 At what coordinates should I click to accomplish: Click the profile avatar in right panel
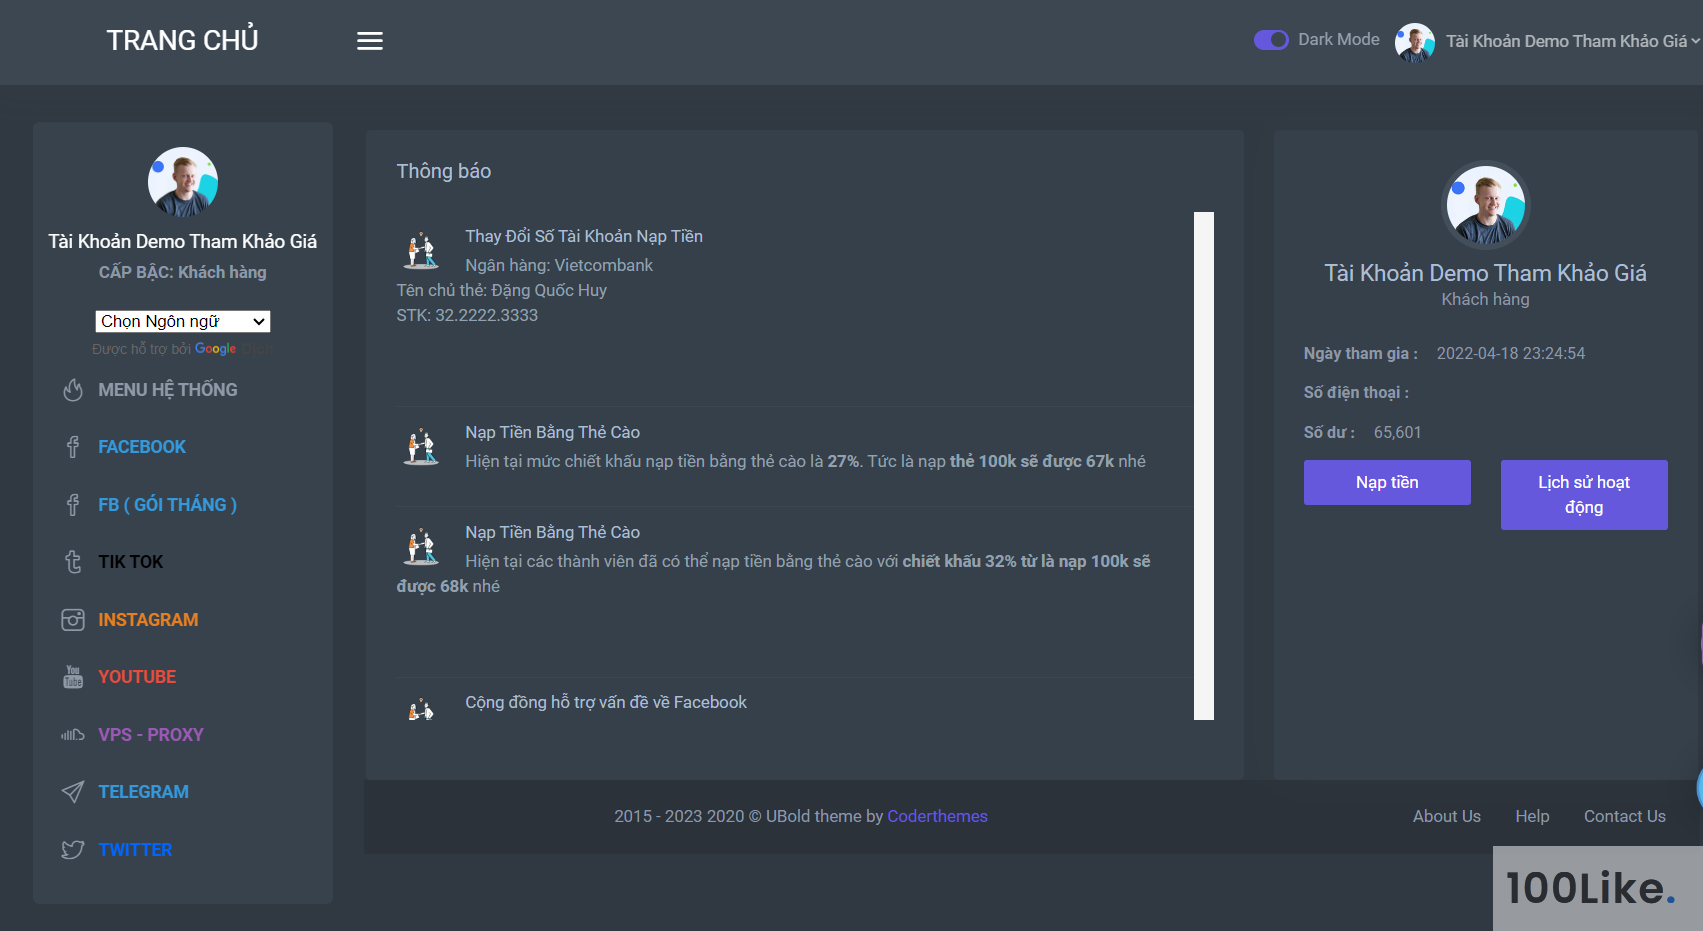(1486, 205)
